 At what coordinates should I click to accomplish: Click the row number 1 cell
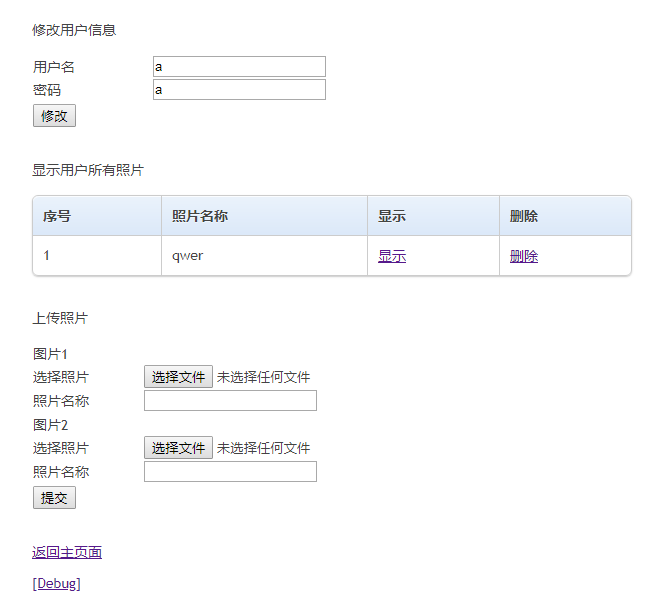[97, 256]
